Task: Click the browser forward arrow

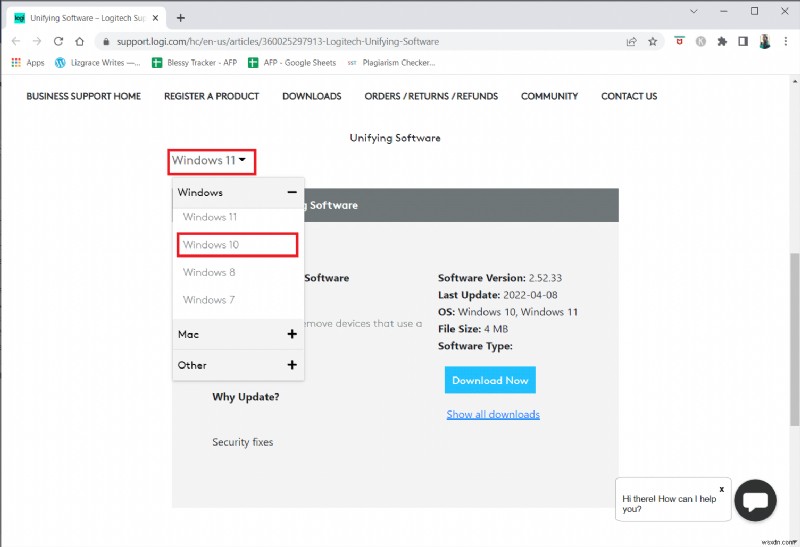Action: pyautogui.click(x=37, y=41)
